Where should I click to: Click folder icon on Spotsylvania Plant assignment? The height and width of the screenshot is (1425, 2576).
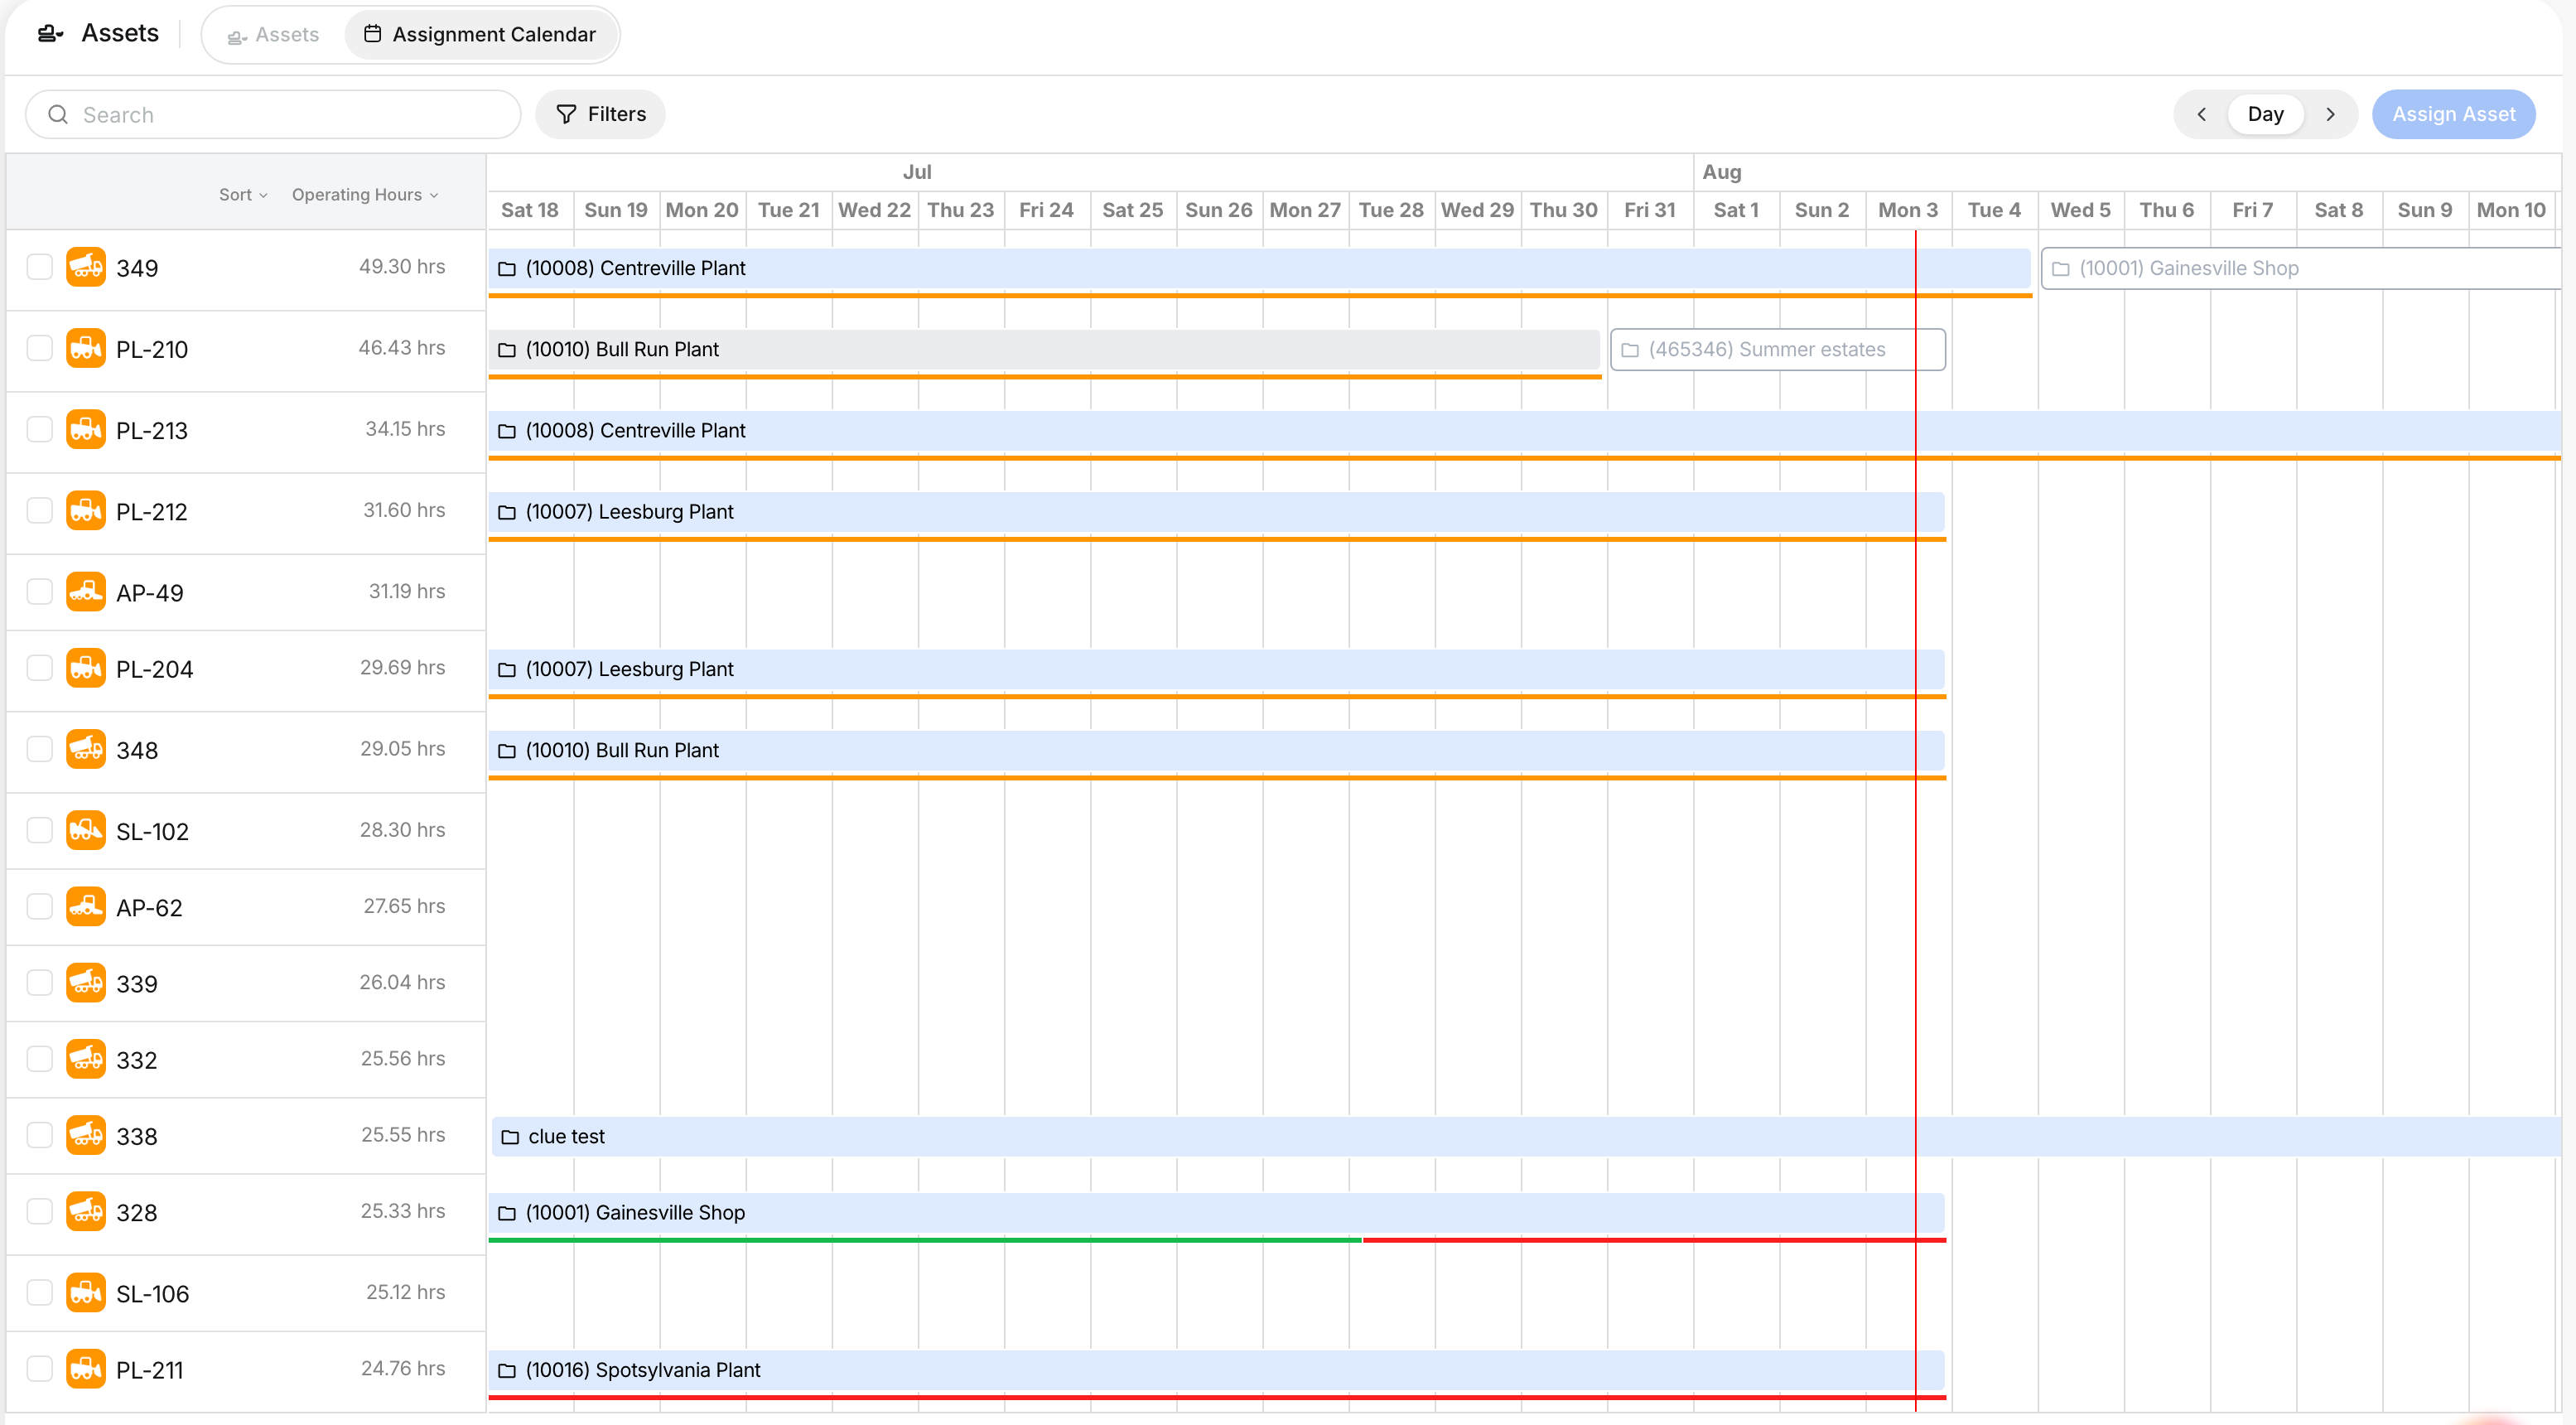(507, 1371)
